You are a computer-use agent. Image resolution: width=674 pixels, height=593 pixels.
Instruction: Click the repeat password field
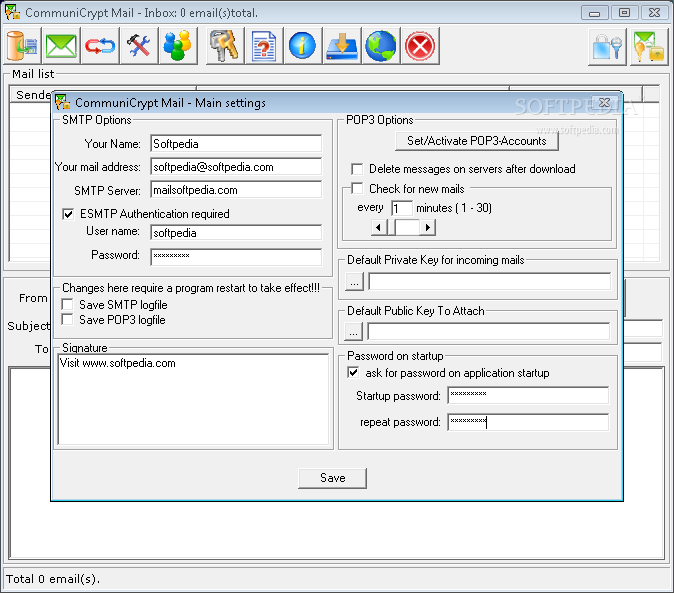click(528, 422)
